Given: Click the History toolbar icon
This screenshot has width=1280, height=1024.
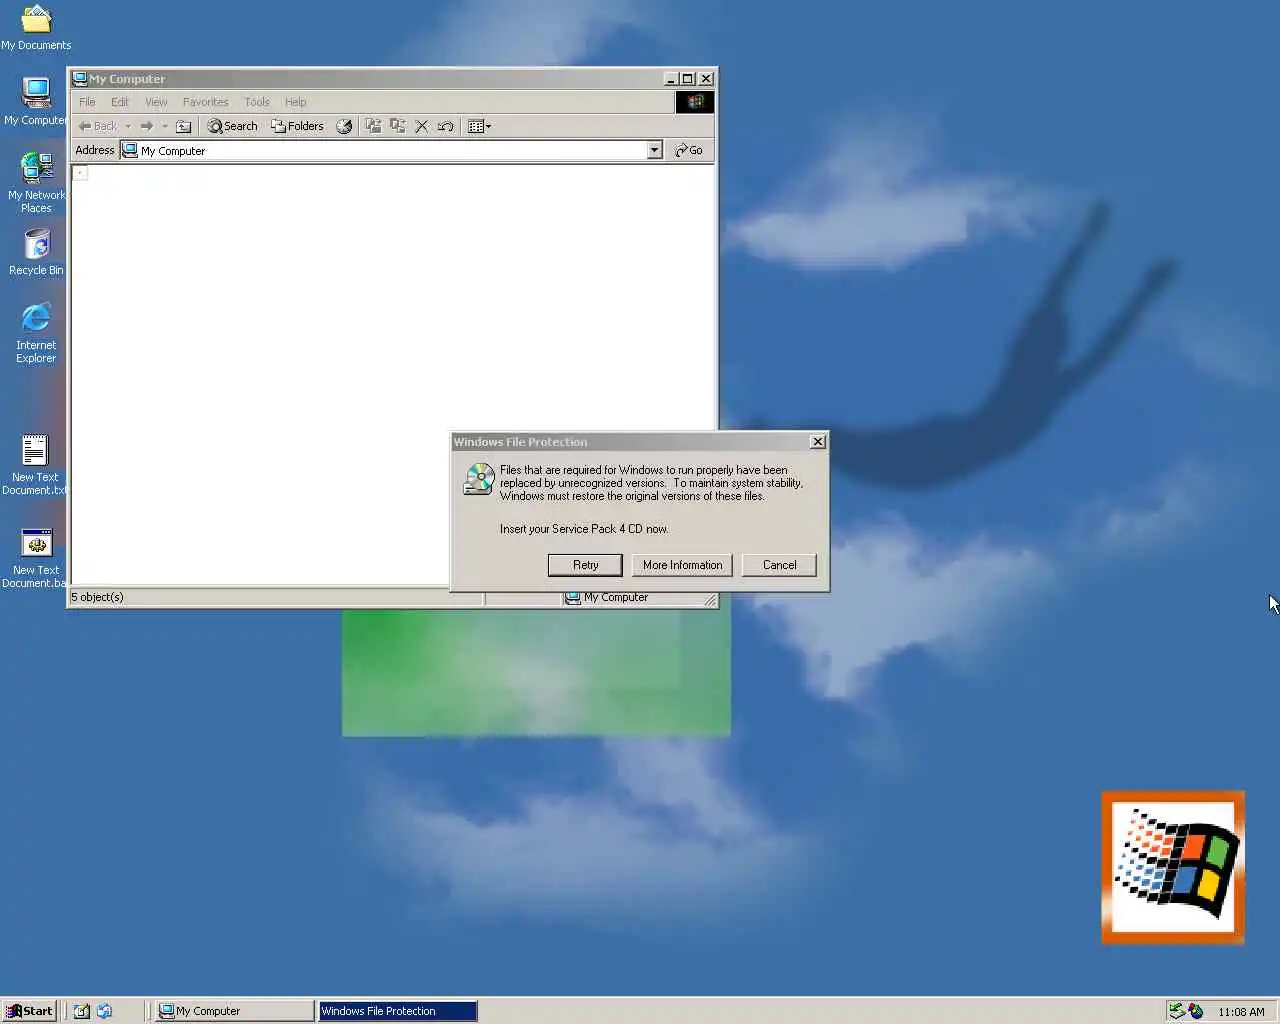Looking at the screenshot, I should click(x=344, y=126).
